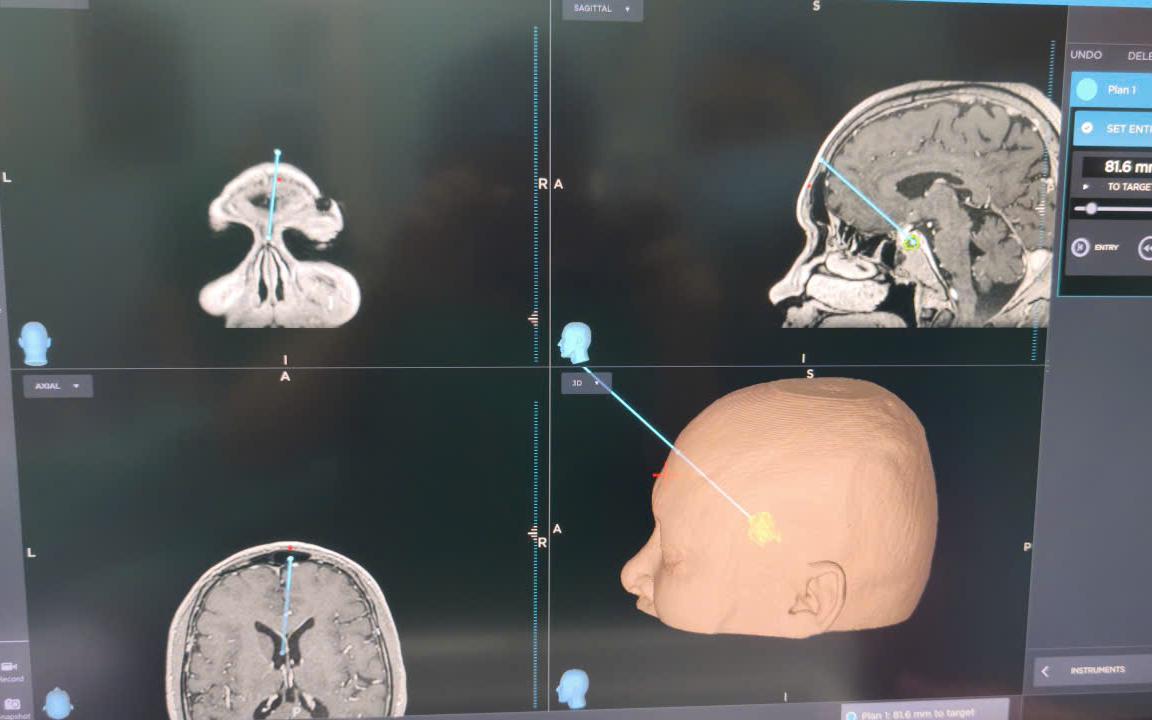Click the axial view head orientation icon

click(x=57, y=703)
